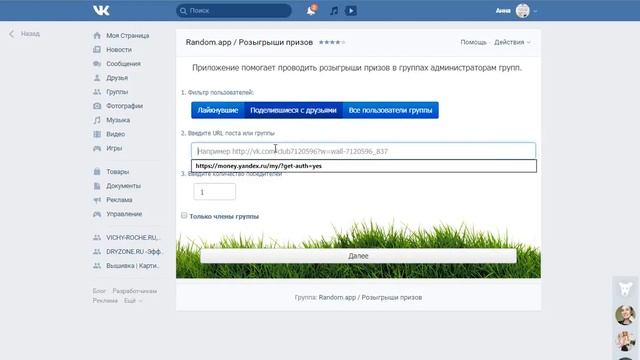
Task: Open the Видео icon in sidebar
Action: tap(97, 134)
